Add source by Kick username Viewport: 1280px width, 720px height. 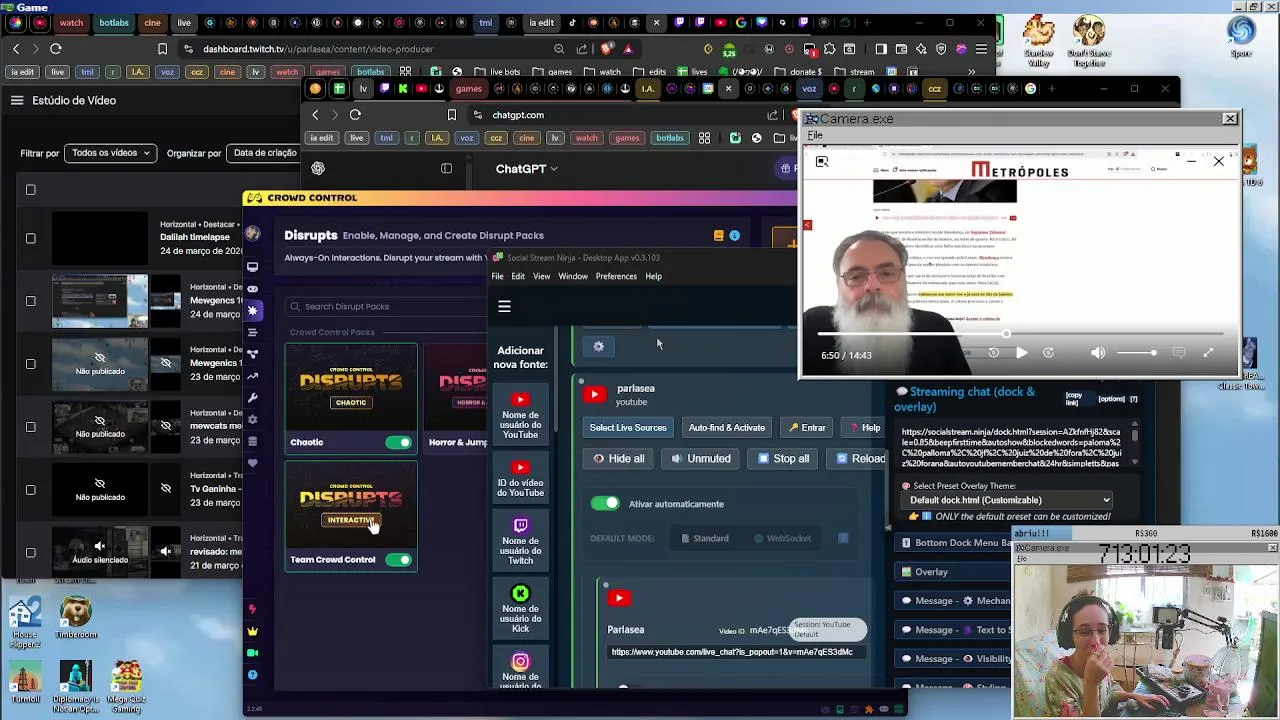[x=520, y=609]
